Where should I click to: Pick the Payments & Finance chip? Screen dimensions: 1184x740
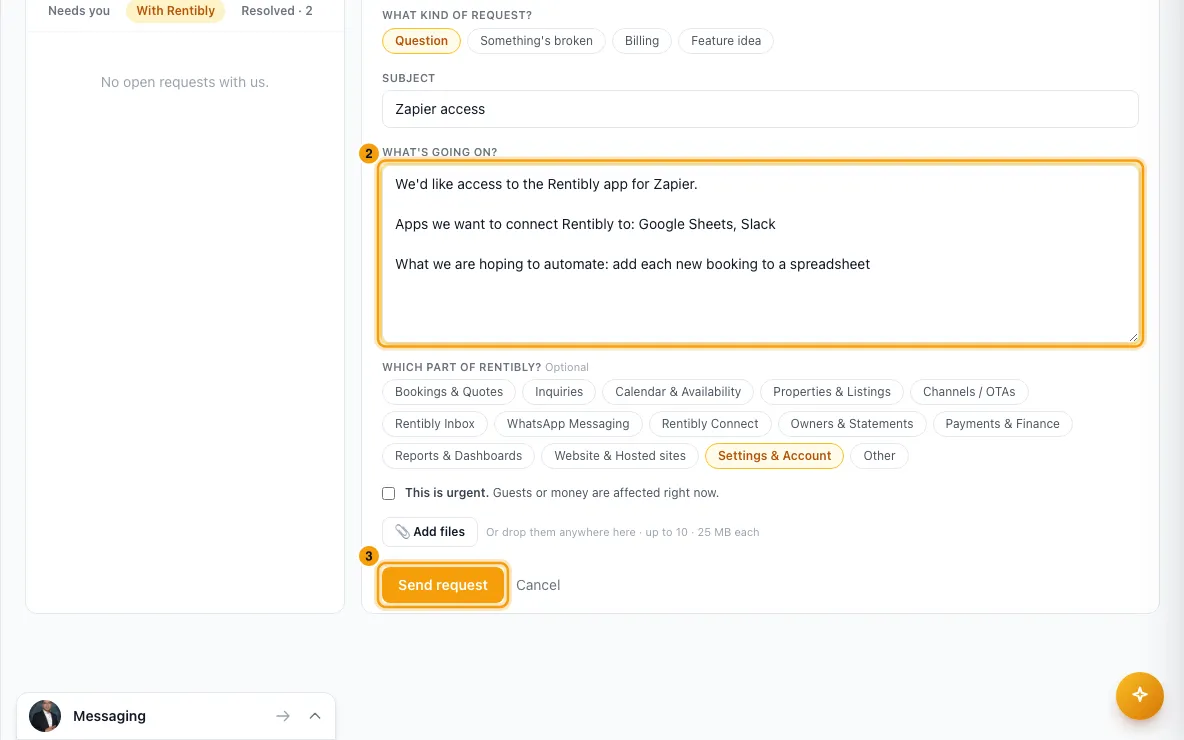[x=1003, y=424]
